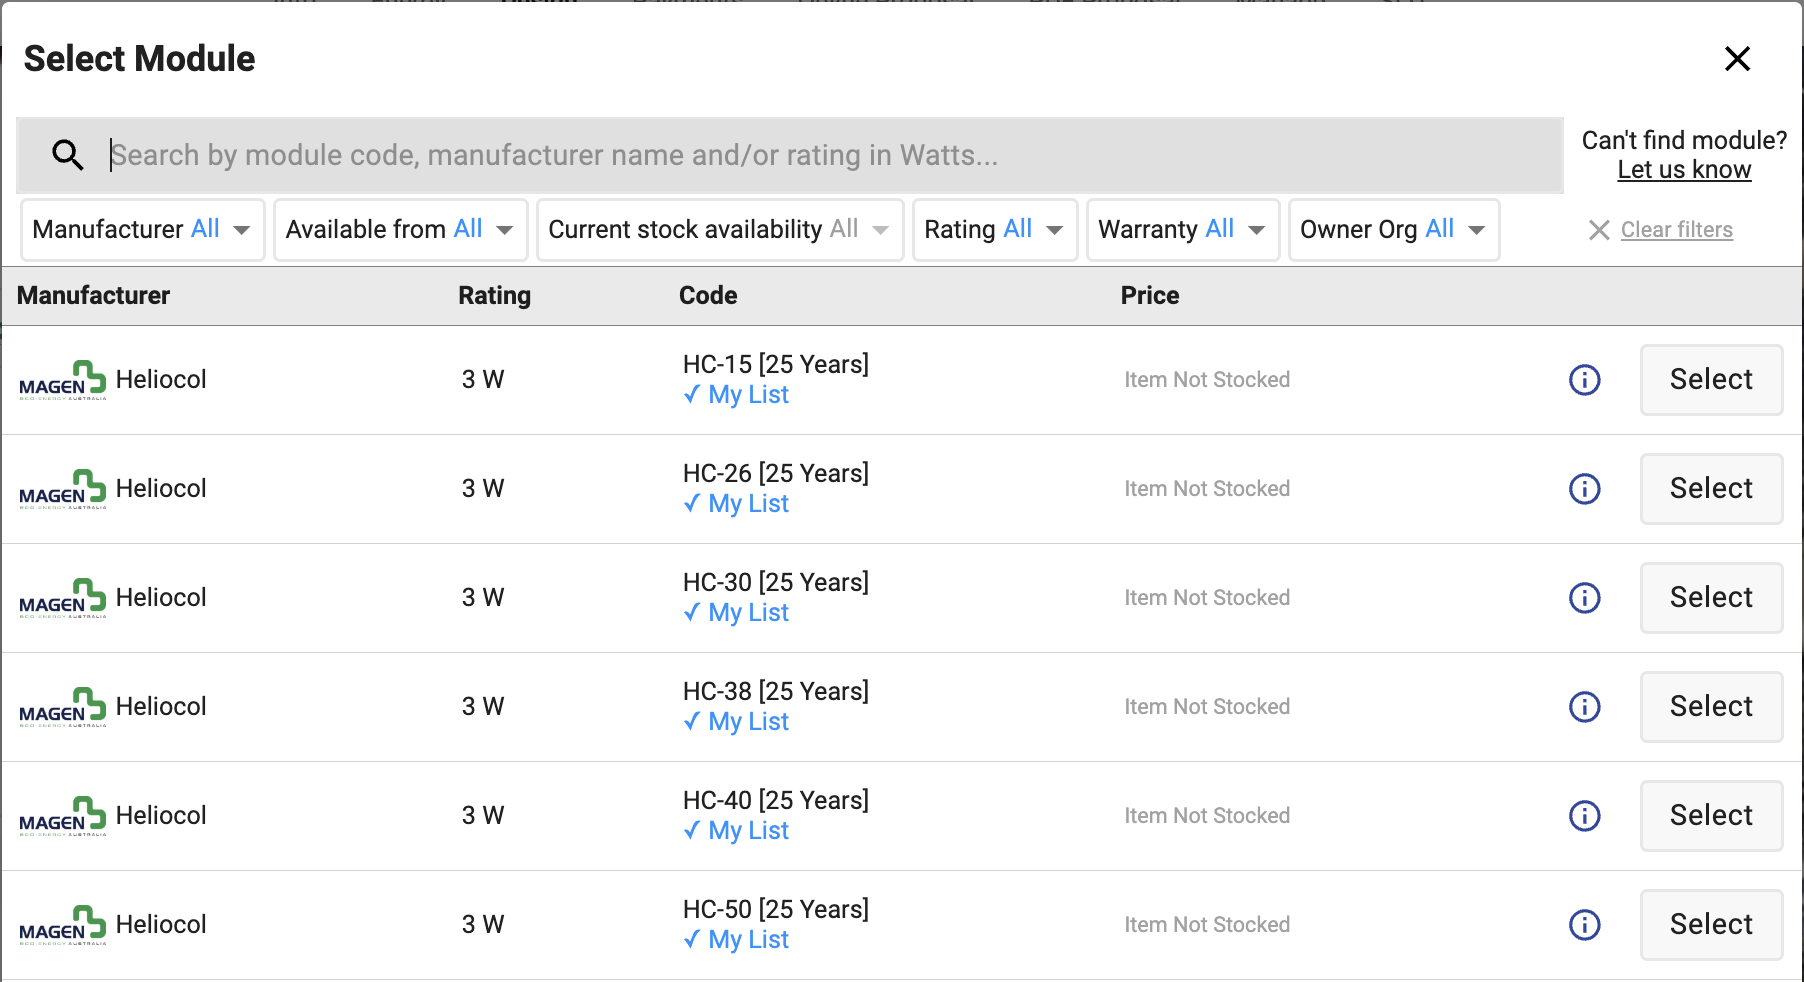1804x982 pixels.
Task: Click My List under HC-38
Action: pos(736,722)
